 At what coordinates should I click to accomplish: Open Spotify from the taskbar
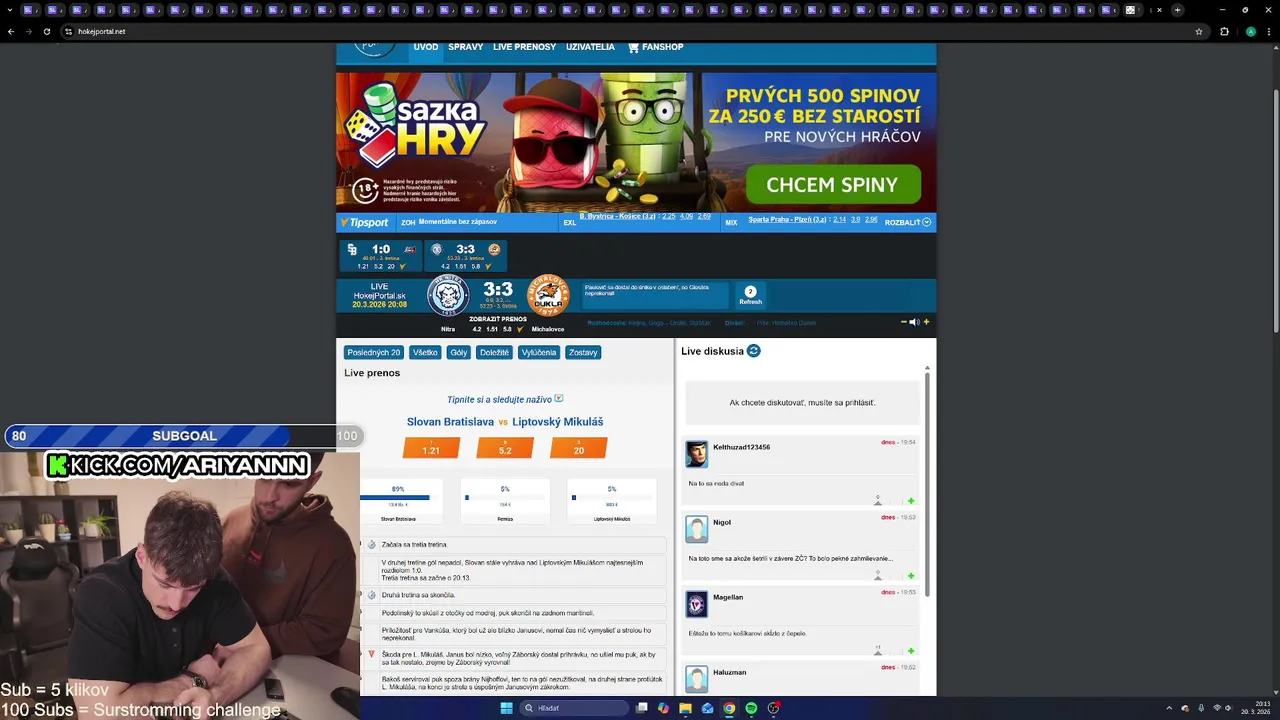tap(751, 708)
